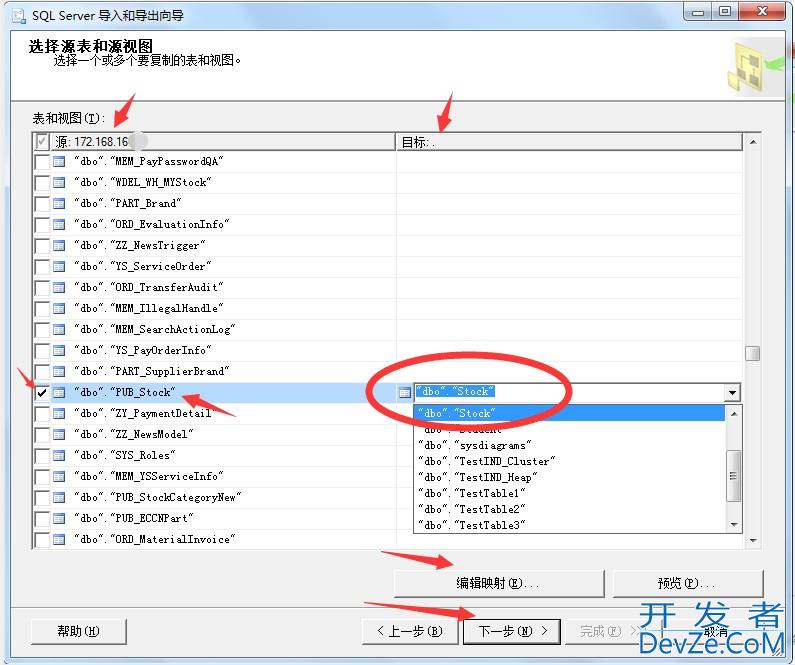Click table icon for ORD_EvaluationInfo row
795x665 pixels.
click(x=59, y=225)
